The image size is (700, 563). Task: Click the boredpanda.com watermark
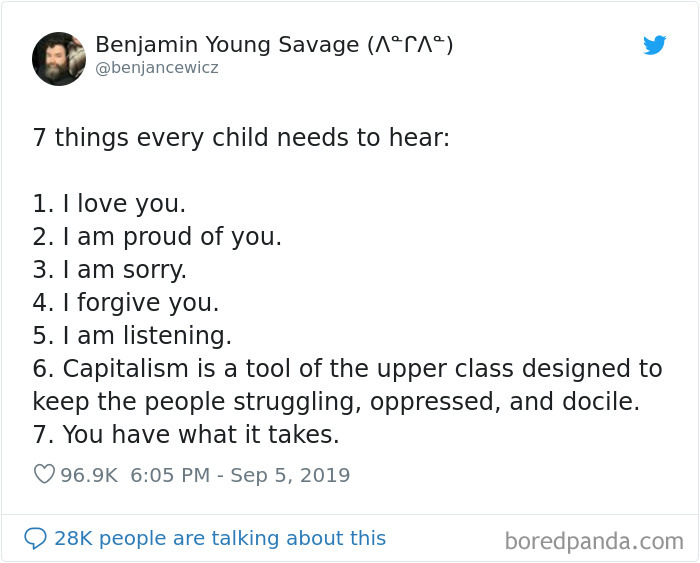[594, 541]
